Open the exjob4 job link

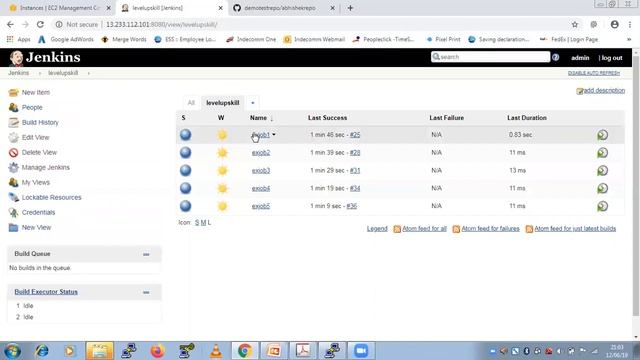click(x=261, y=188)
